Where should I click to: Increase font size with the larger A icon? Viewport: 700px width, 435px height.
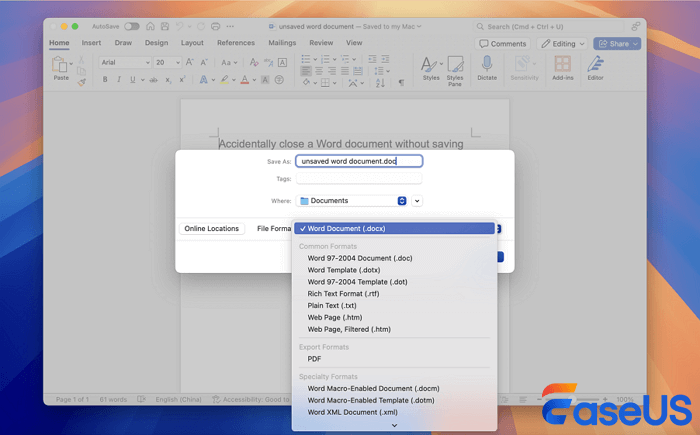pyautogui.click(x=190, y=63)
